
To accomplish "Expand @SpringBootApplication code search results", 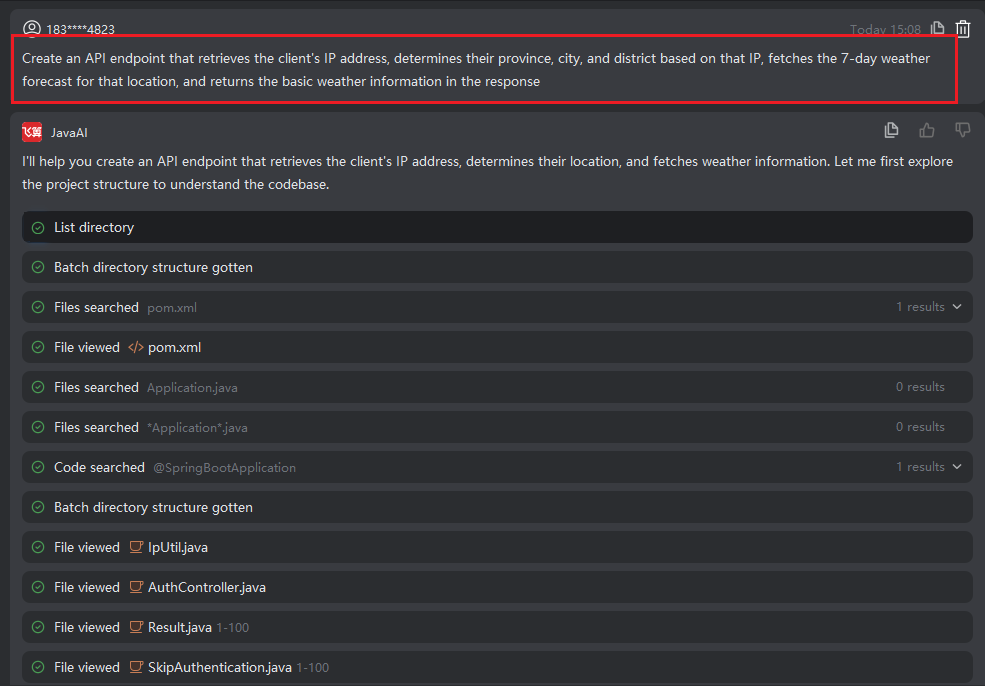I will click(957, 467).
